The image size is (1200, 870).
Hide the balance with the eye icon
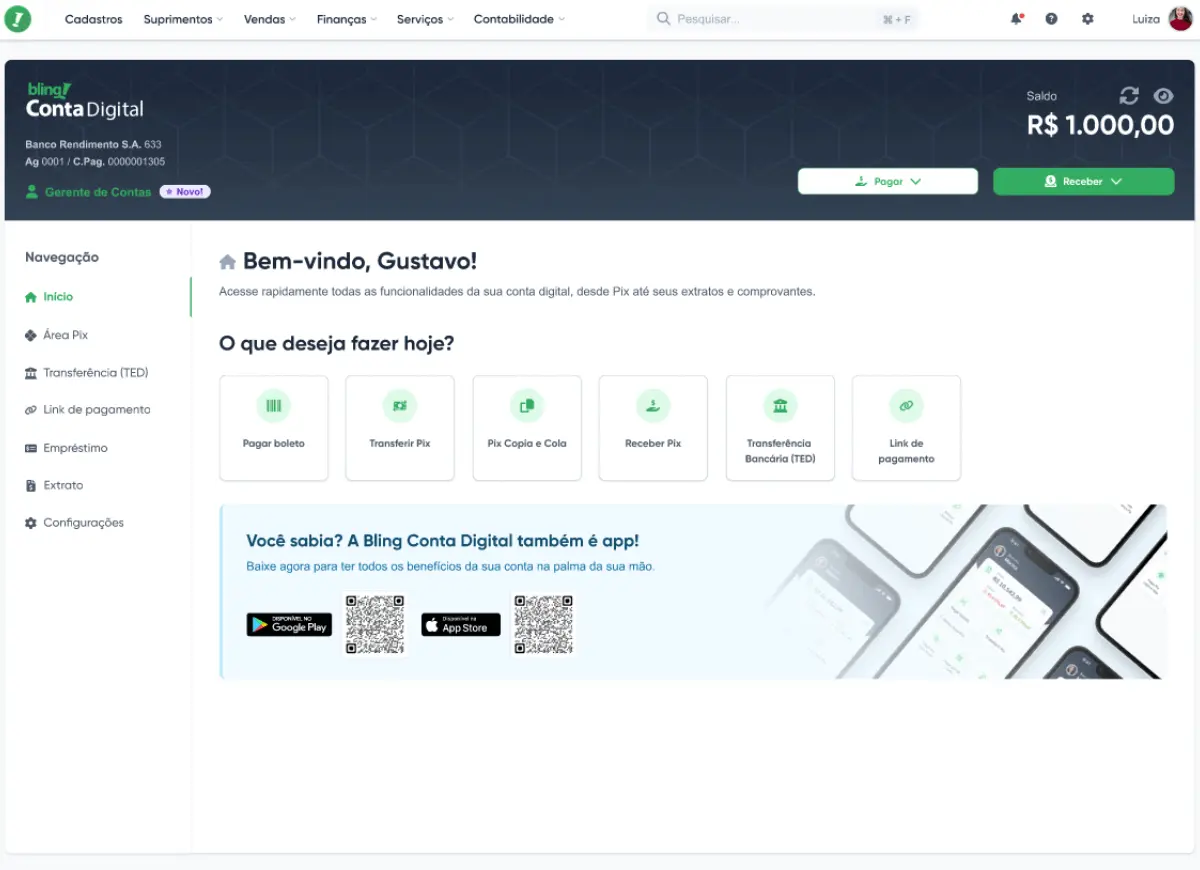point(1163,96)
